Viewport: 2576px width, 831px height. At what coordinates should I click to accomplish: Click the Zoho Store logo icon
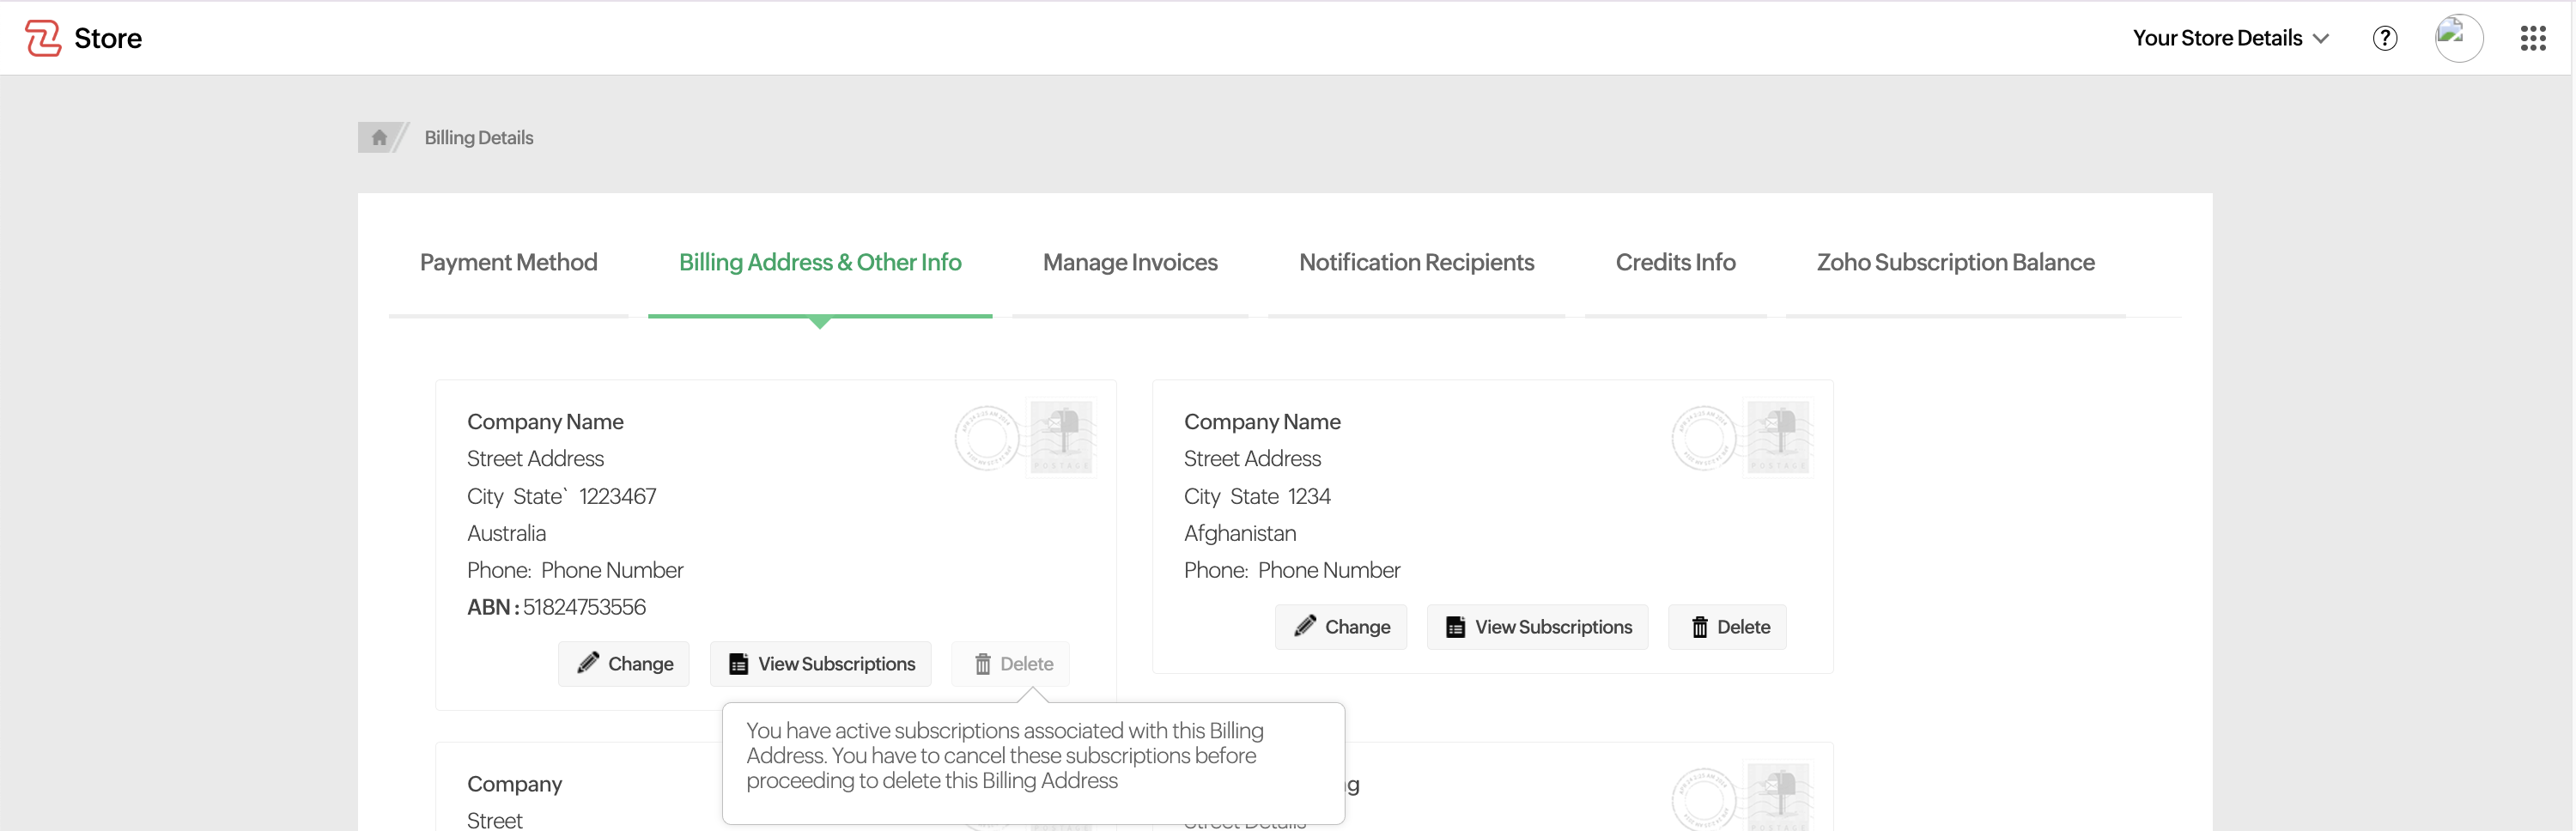43,38
